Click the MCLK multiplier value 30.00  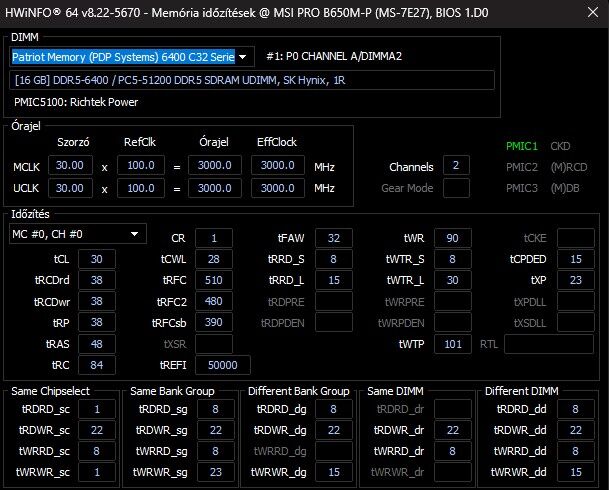point(70,165)
